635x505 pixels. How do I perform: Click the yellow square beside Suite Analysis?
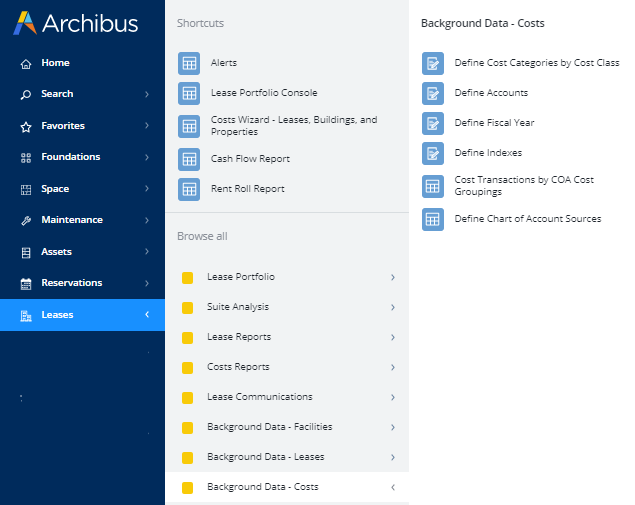coord(187,307)
